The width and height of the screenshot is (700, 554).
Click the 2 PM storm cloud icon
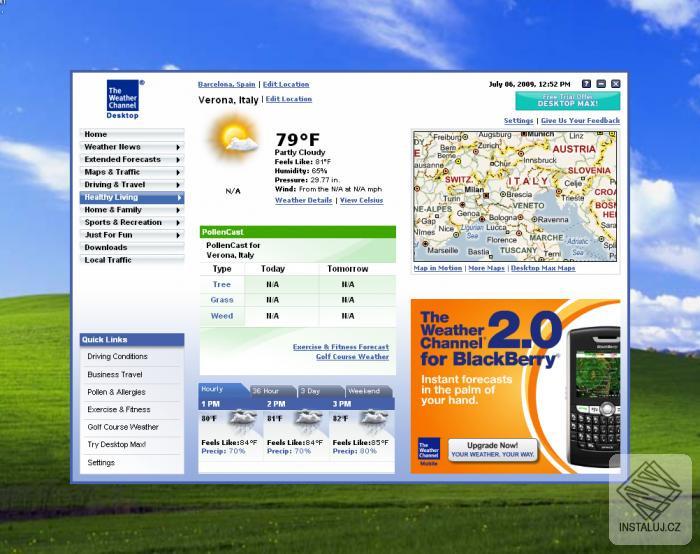308,421
